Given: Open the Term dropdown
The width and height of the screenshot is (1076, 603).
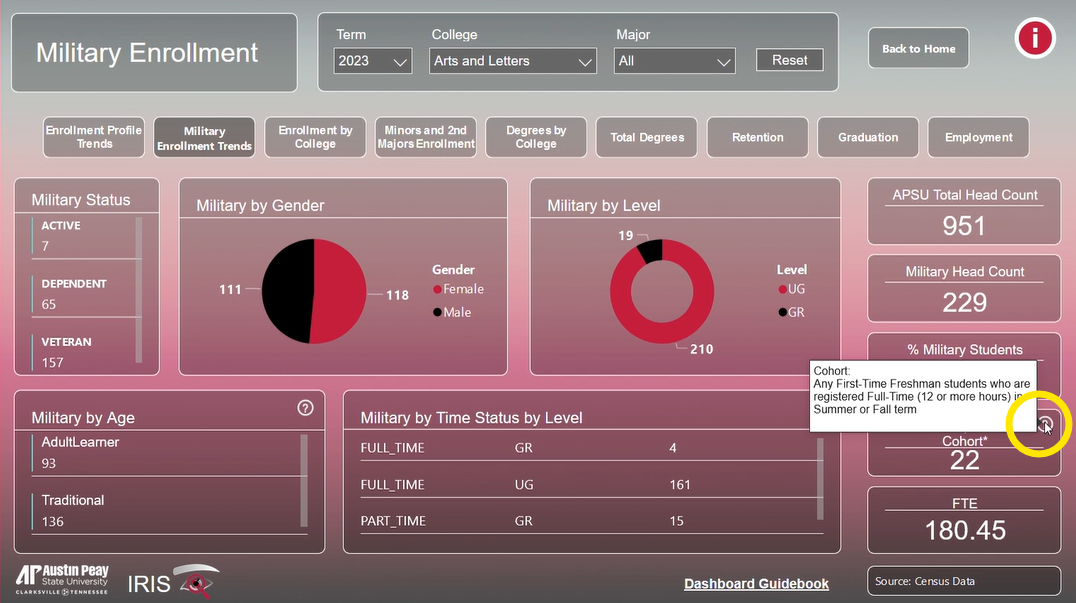Looking at the screenshot, I should [373, 61].
